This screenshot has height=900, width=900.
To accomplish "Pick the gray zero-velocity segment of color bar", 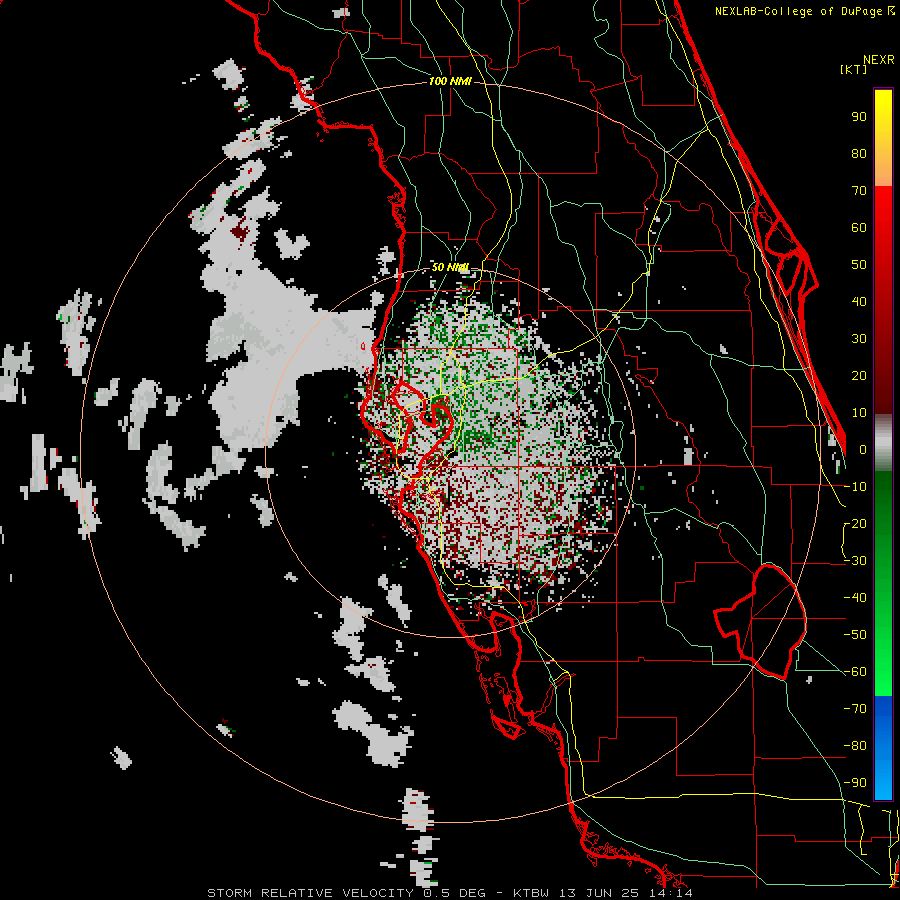I will click(883, 442).
